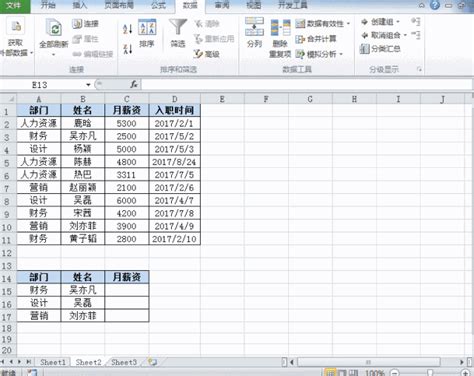Screen dimensions: 474x376
Task: Expand the Name Box dropdown
Action: tap(88, 85)
